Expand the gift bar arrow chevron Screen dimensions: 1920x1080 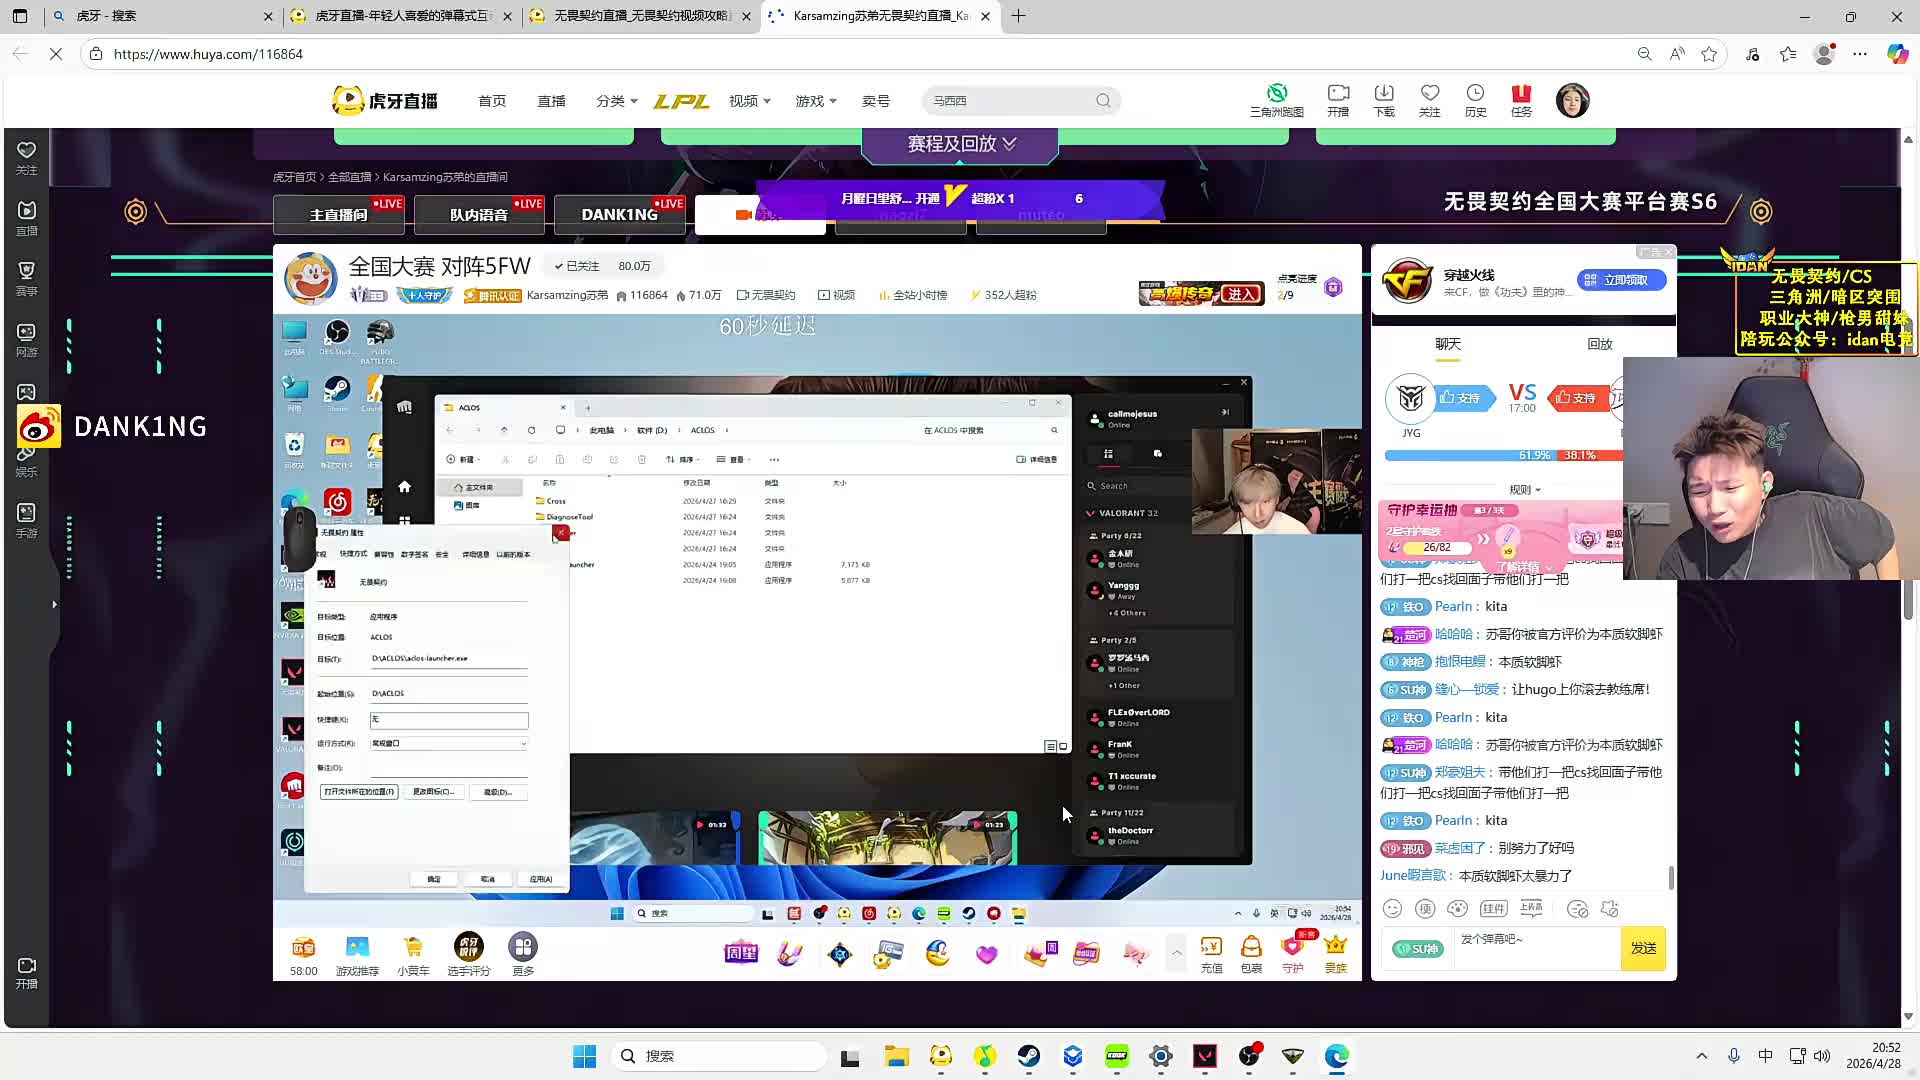click(x=1176, y=953)
